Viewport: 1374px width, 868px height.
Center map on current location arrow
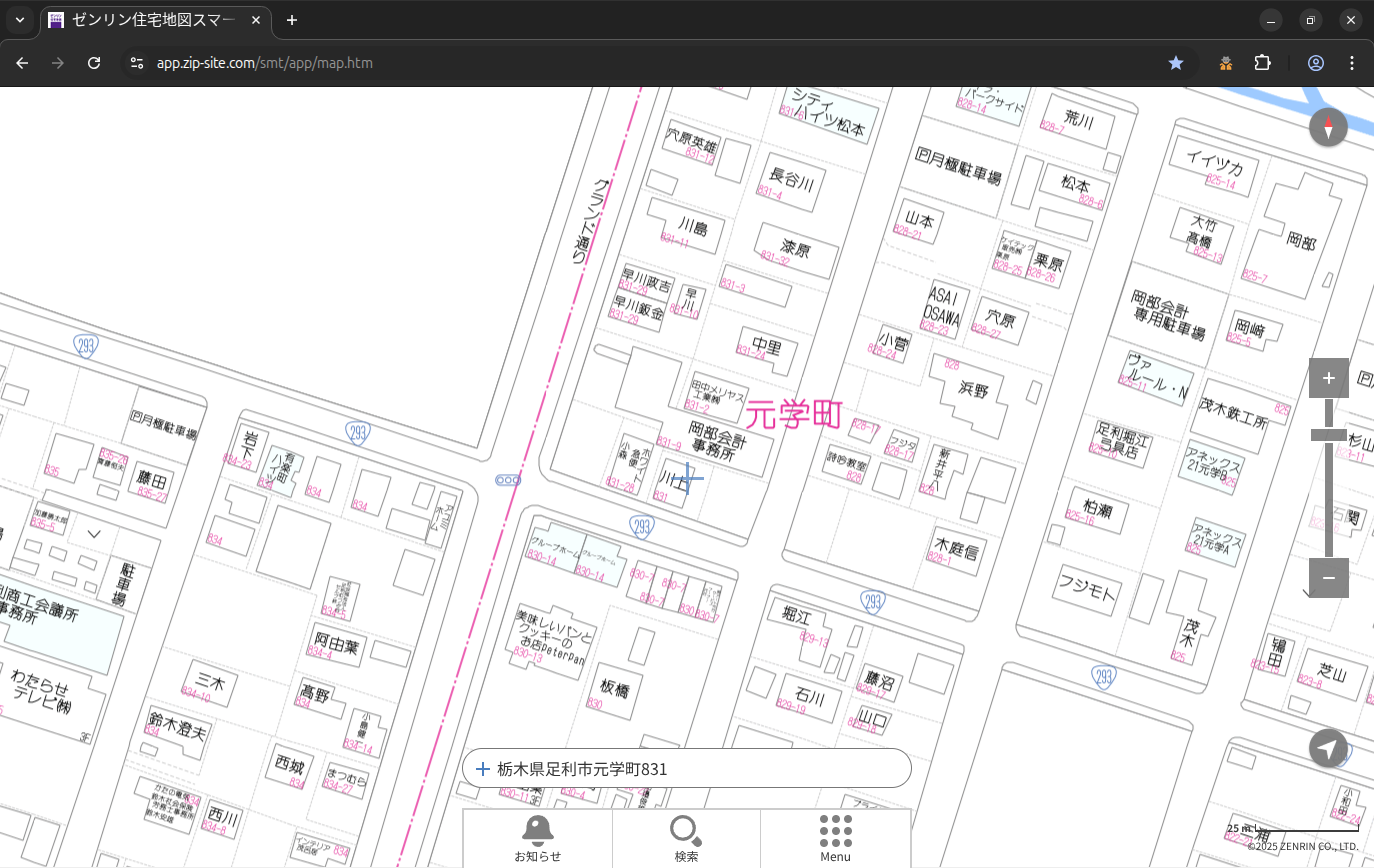pyautogui.click(x=1328, y=748)
